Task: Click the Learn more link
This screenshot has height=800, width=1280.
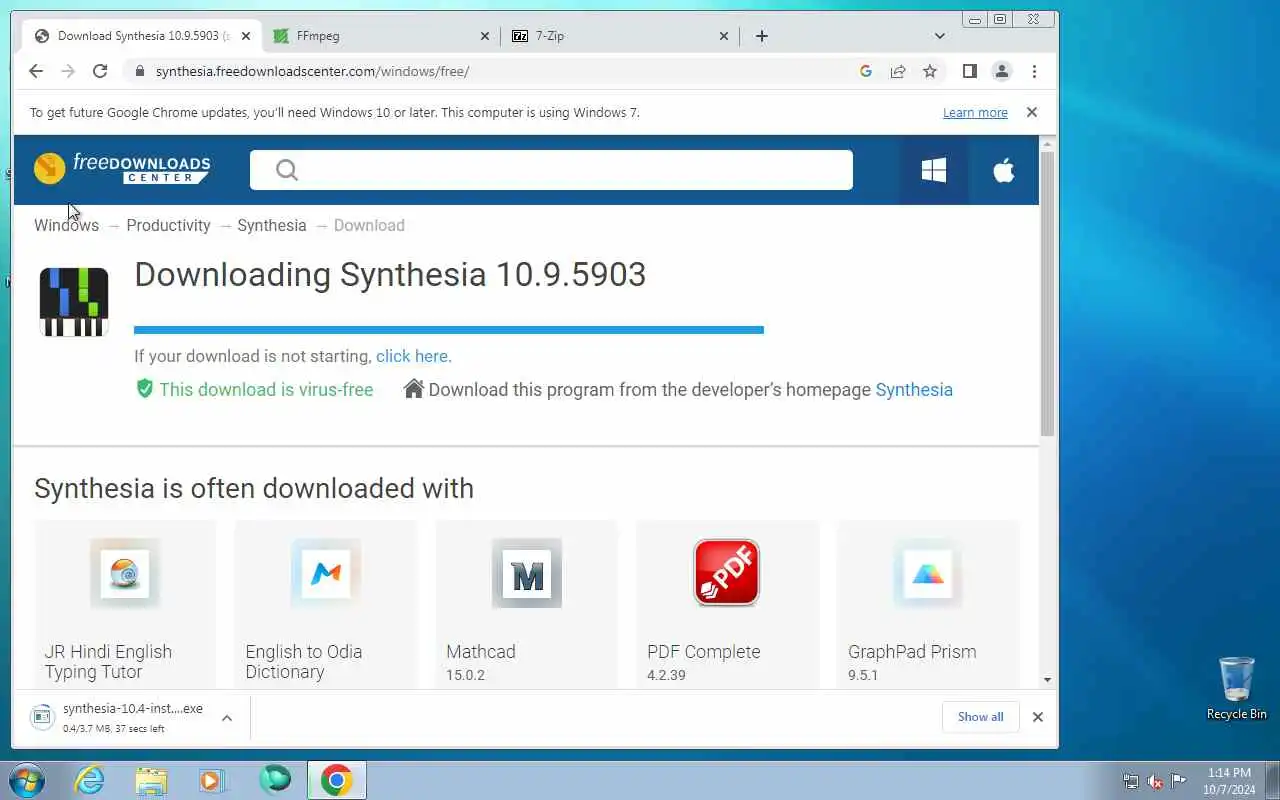Action: (975, 113)
